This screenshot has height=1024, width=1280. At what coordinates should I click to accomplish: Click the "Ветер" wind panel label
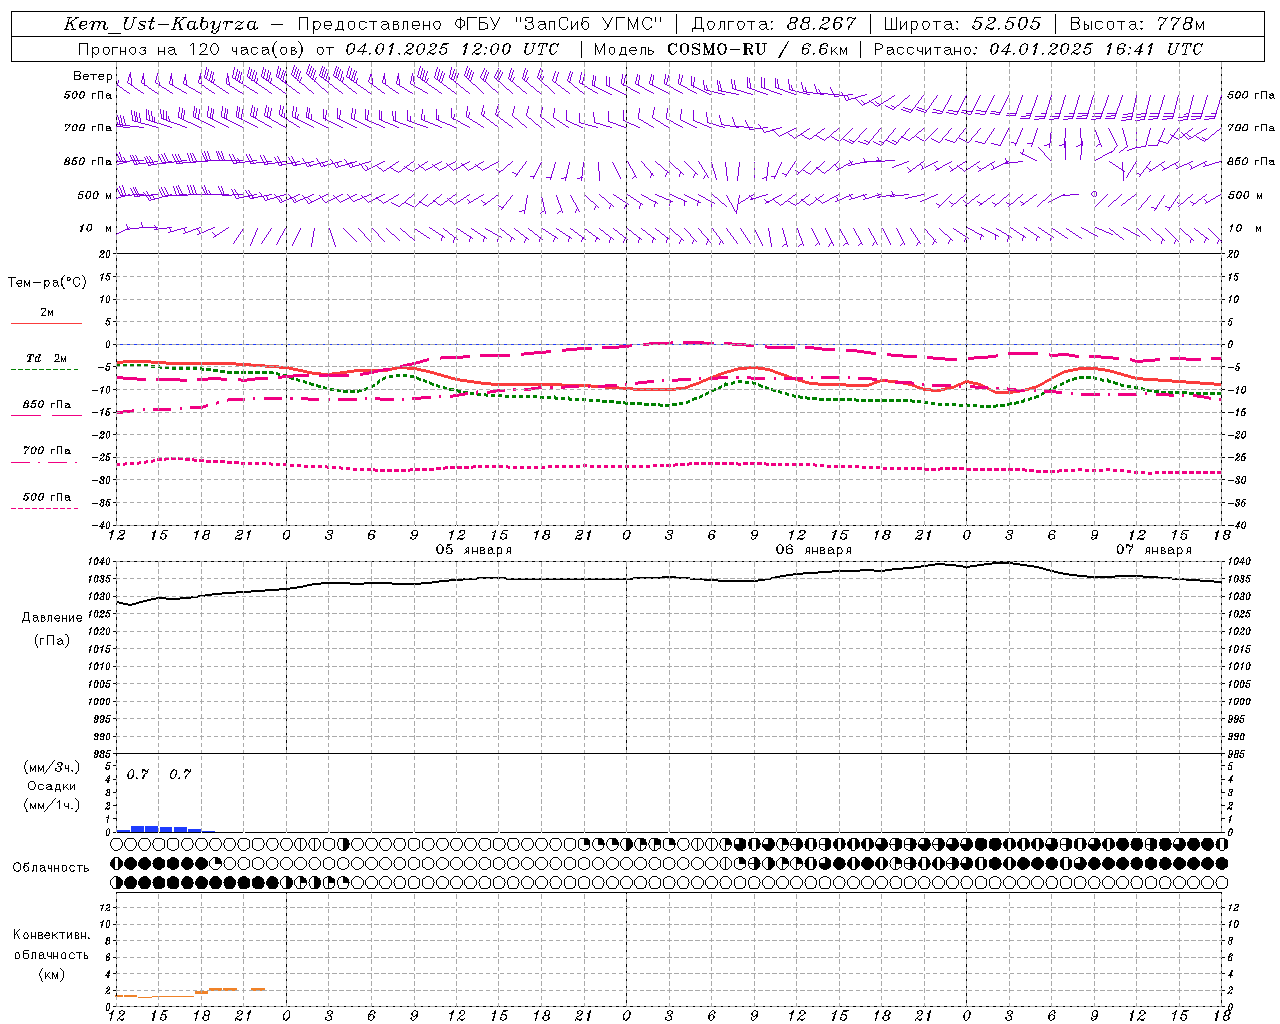click(92, 76)
